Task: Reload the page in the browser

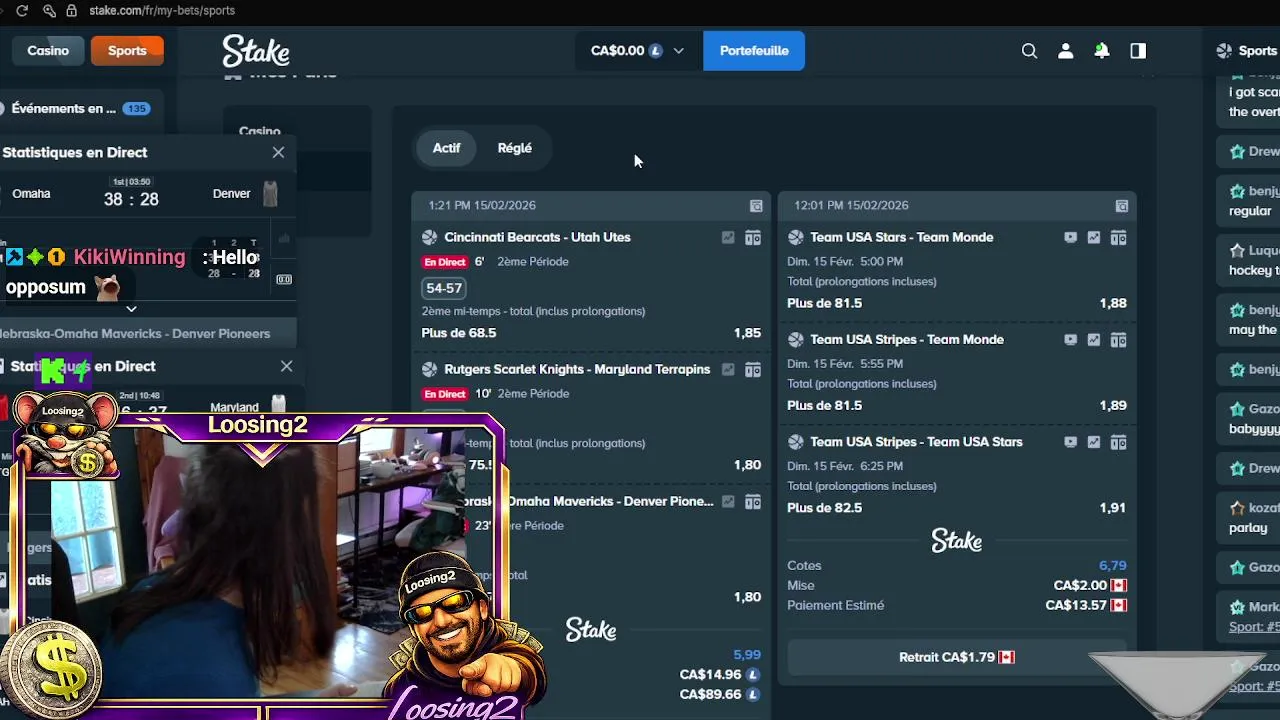Action: (x=22, y=10)
